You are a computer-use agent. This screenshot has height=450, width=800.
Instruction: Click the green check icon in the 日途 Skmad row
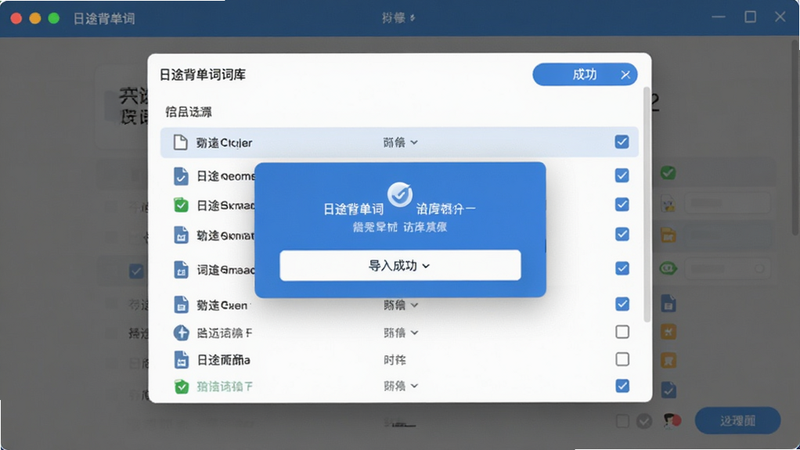pos(181,205)
